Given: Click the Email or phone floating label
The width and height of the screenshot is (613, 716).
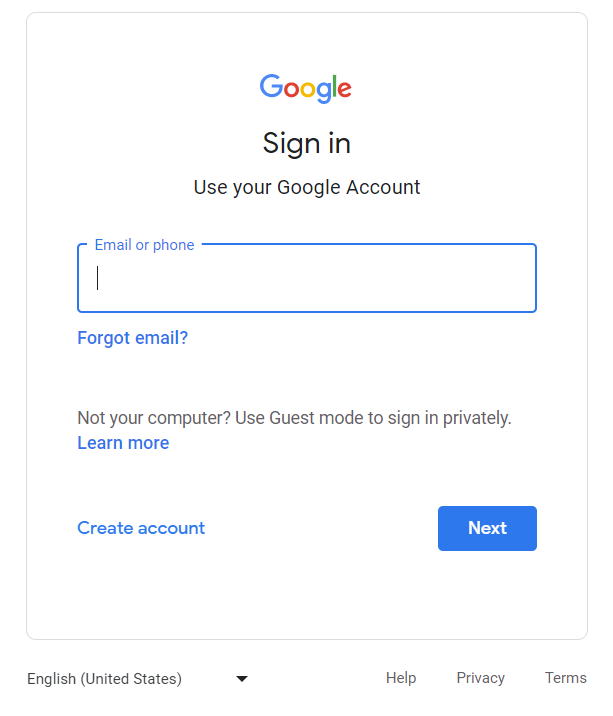Looking at the screenshot, I should (x=144, y=245).
